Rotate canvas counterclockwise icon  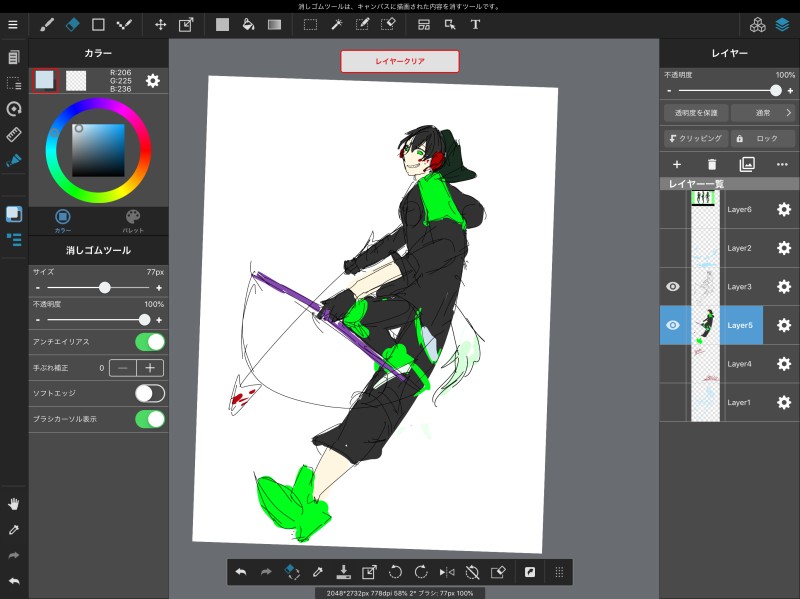pos(395,572)
